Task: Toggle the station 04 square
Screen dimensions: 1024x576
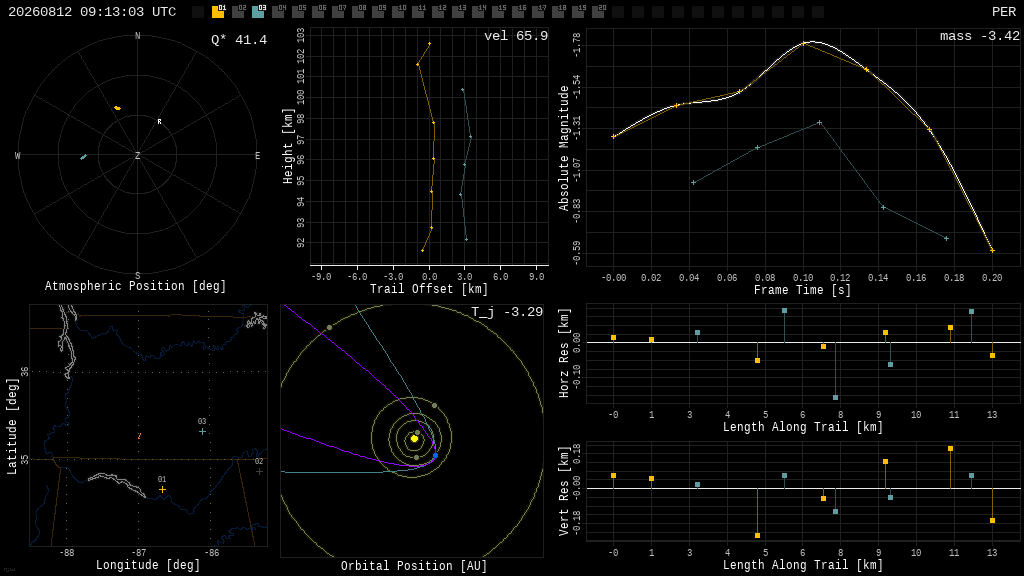Action: pos(278,12)
